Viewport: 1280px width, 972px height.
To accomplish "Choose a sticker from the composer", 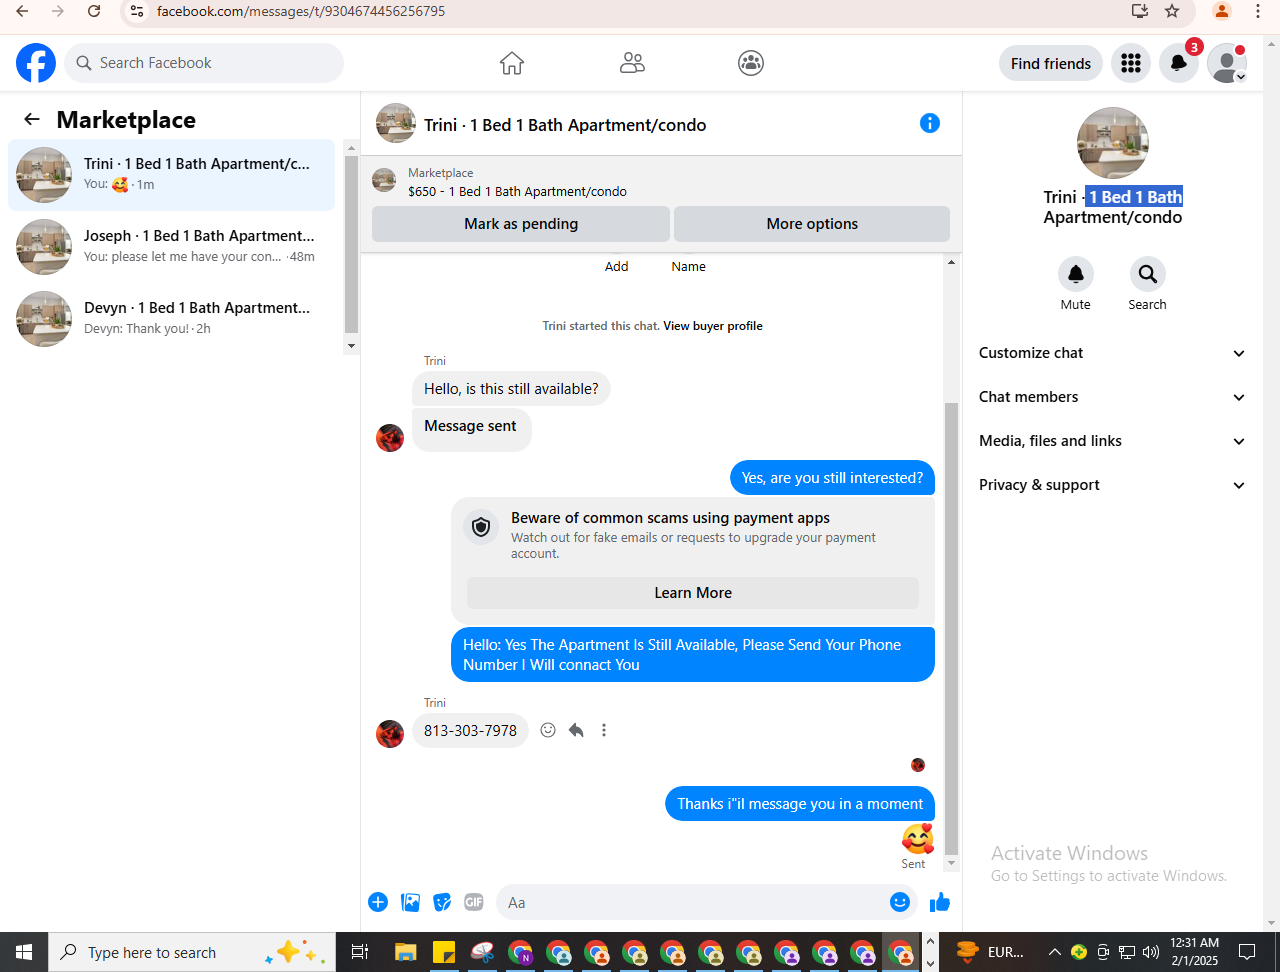I will click(442, 902).
